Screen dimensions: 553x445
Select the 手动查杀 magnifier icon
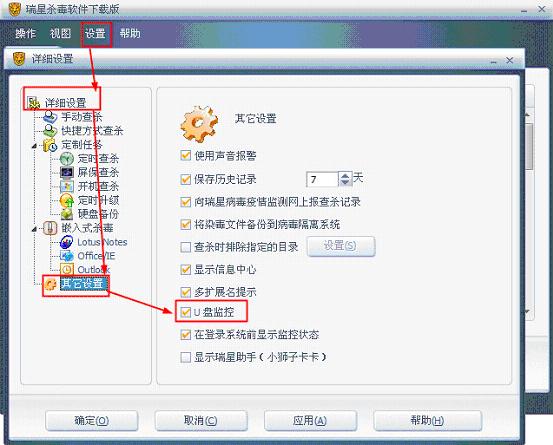pos(50,117)
